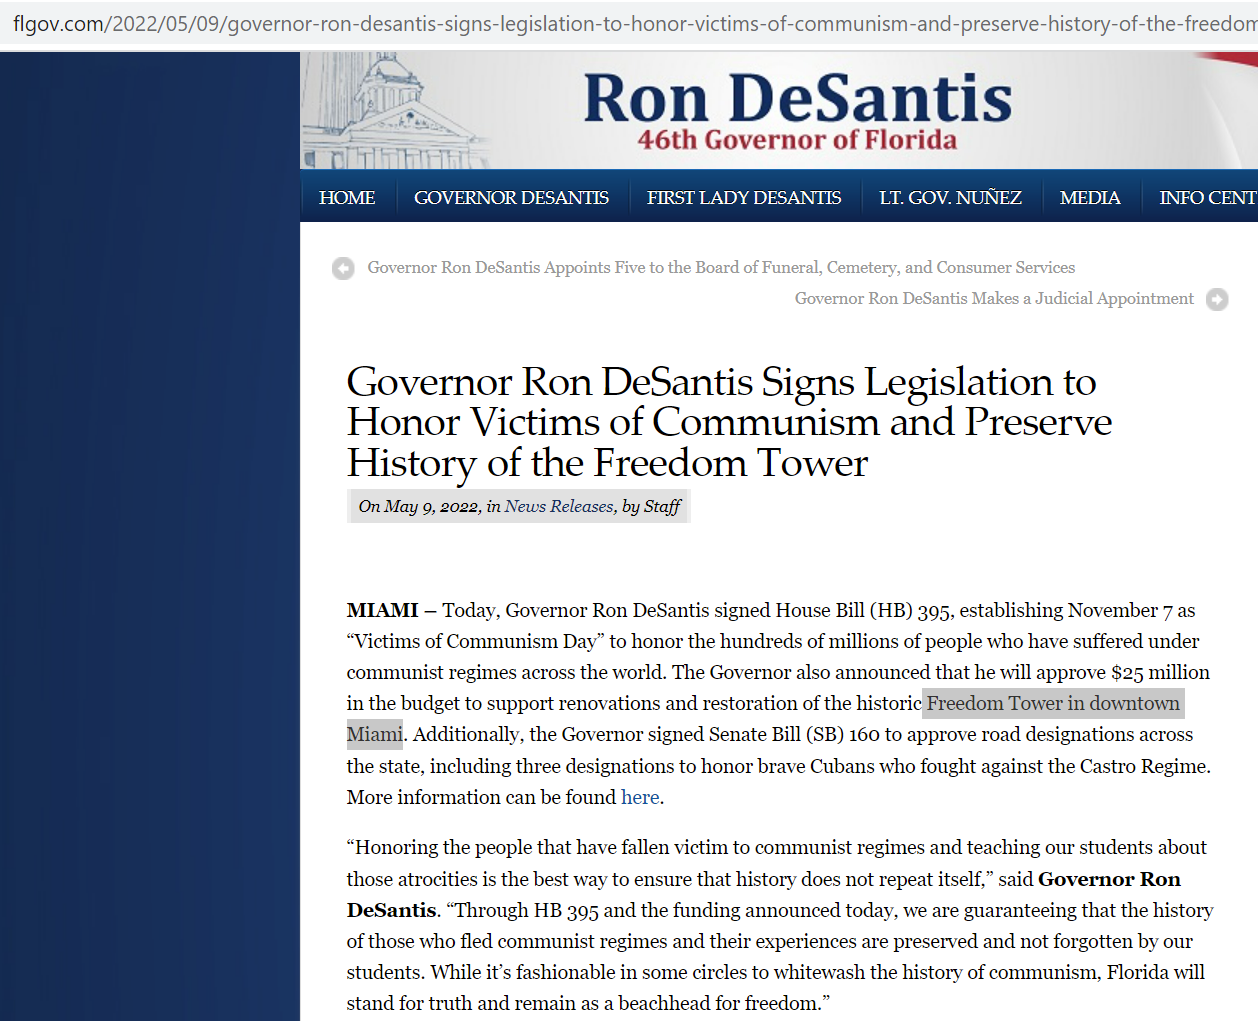Follow the 'here' more information link
The width and height of the screenshot is (1258, 1021).
click(x=640, y=798)
